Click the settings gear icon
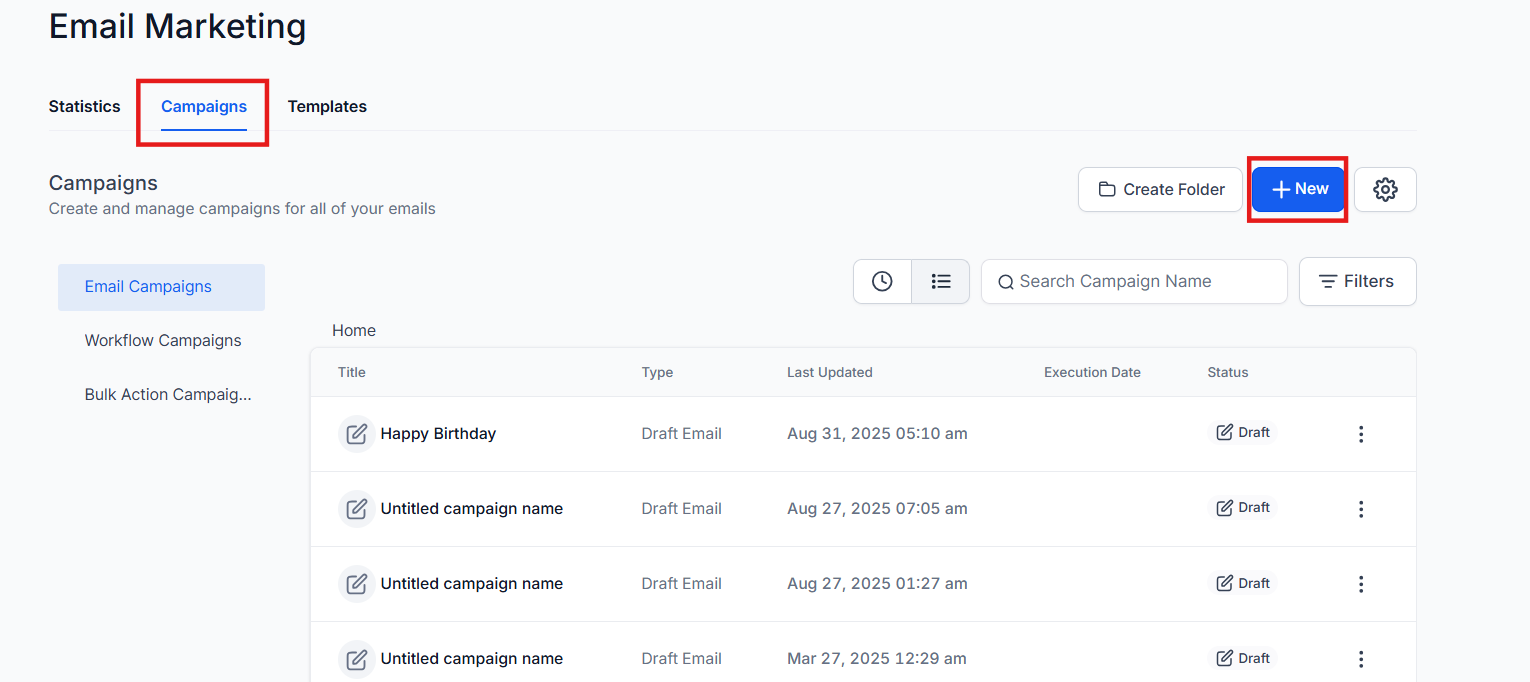The width and height of the screenshot is (1530, 682). tap(1384, 189)
